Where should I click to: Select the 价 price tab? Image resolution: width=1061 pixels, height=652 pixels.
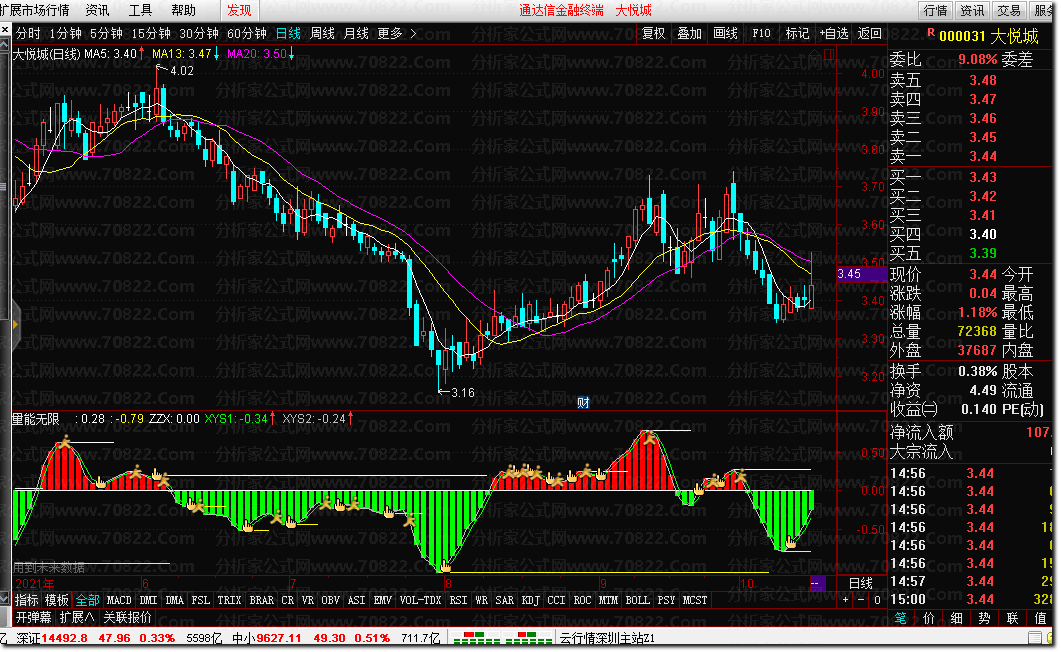point(928,618)
